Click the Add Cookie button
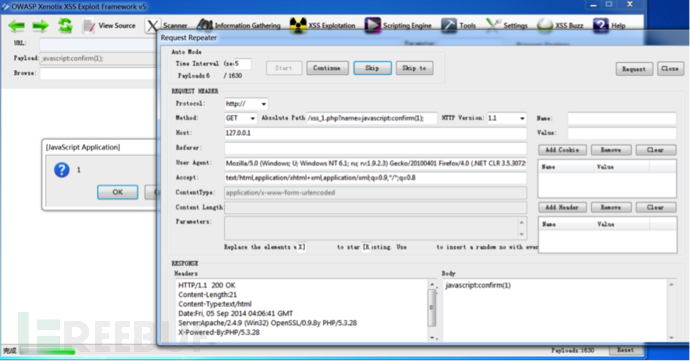 click(562, 150)
